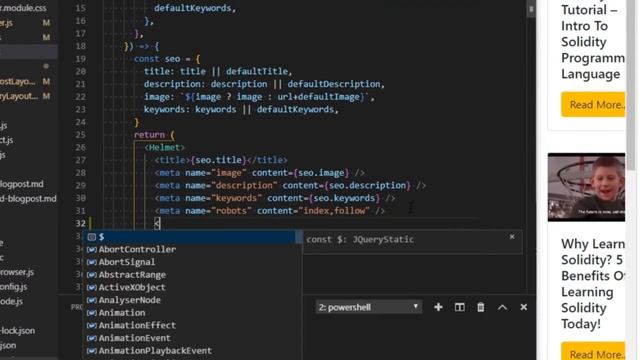The image size is (640, 360).
Task: Click the 'const $: JQueryStatic' detail text
Action: pyautogui.click(x=360, y=240)
